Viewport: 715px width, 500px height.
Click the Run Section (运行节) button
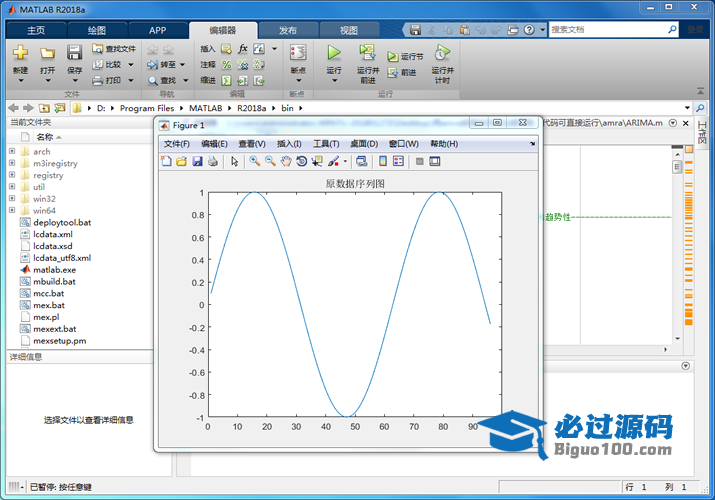[406, 57]
